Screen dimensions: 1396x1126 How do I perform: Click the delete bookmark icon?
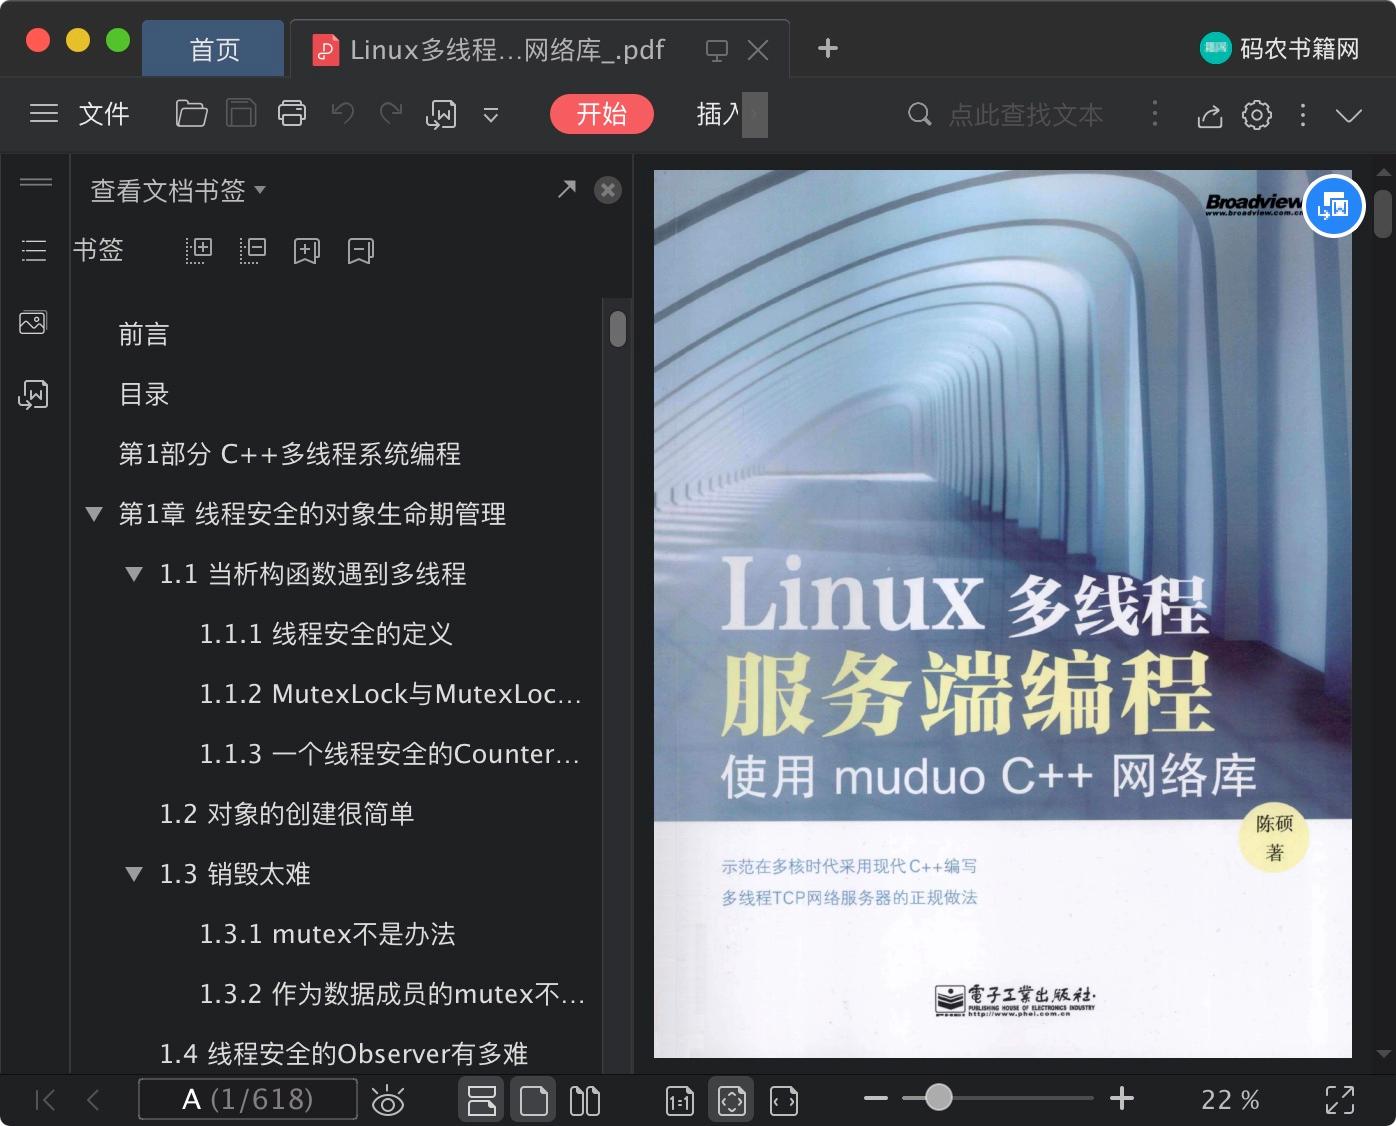pos(360,250)
